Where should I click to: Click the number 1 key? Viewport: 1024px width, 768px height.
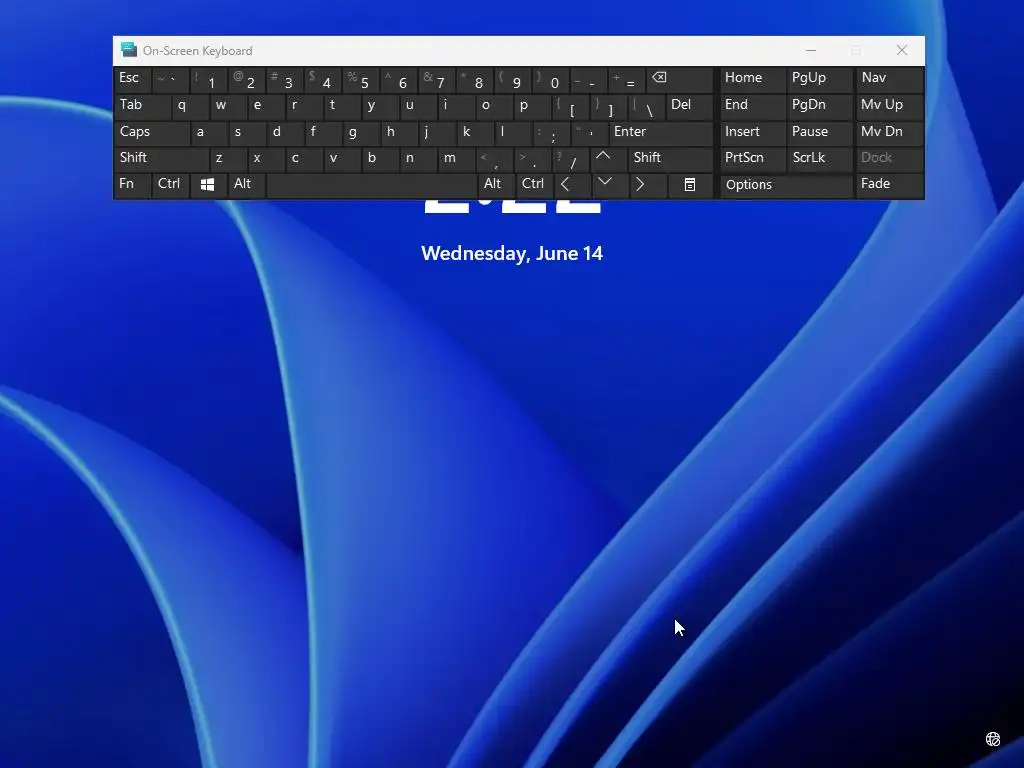[x=208, y=80]
